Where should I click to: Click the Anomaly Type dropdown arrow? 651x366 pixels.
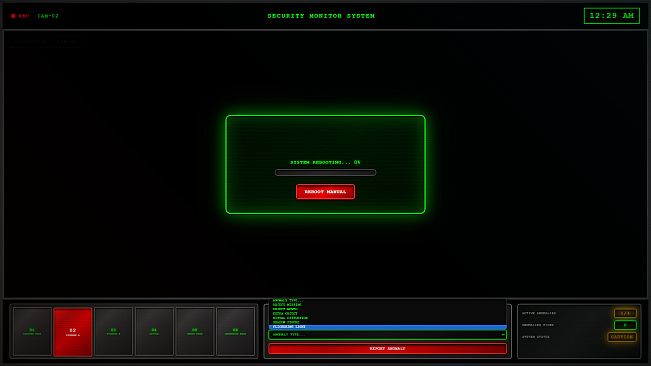[502, 334]
